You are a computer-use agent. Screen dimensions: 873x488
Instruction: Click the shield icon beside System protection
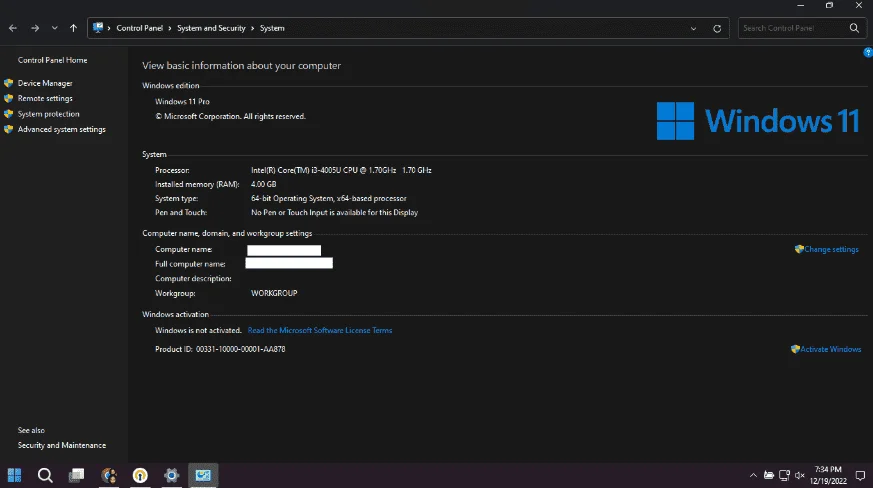click(8, 114)
